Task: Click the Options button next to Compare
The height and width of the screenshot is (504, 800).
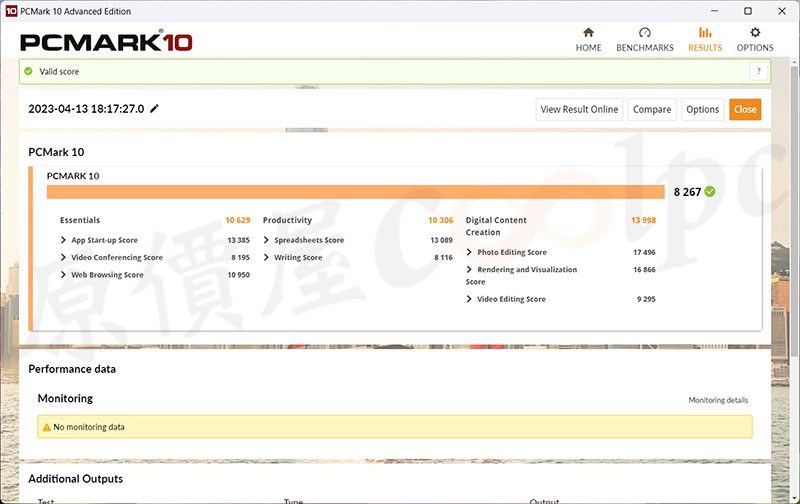Action: point(702,109)
